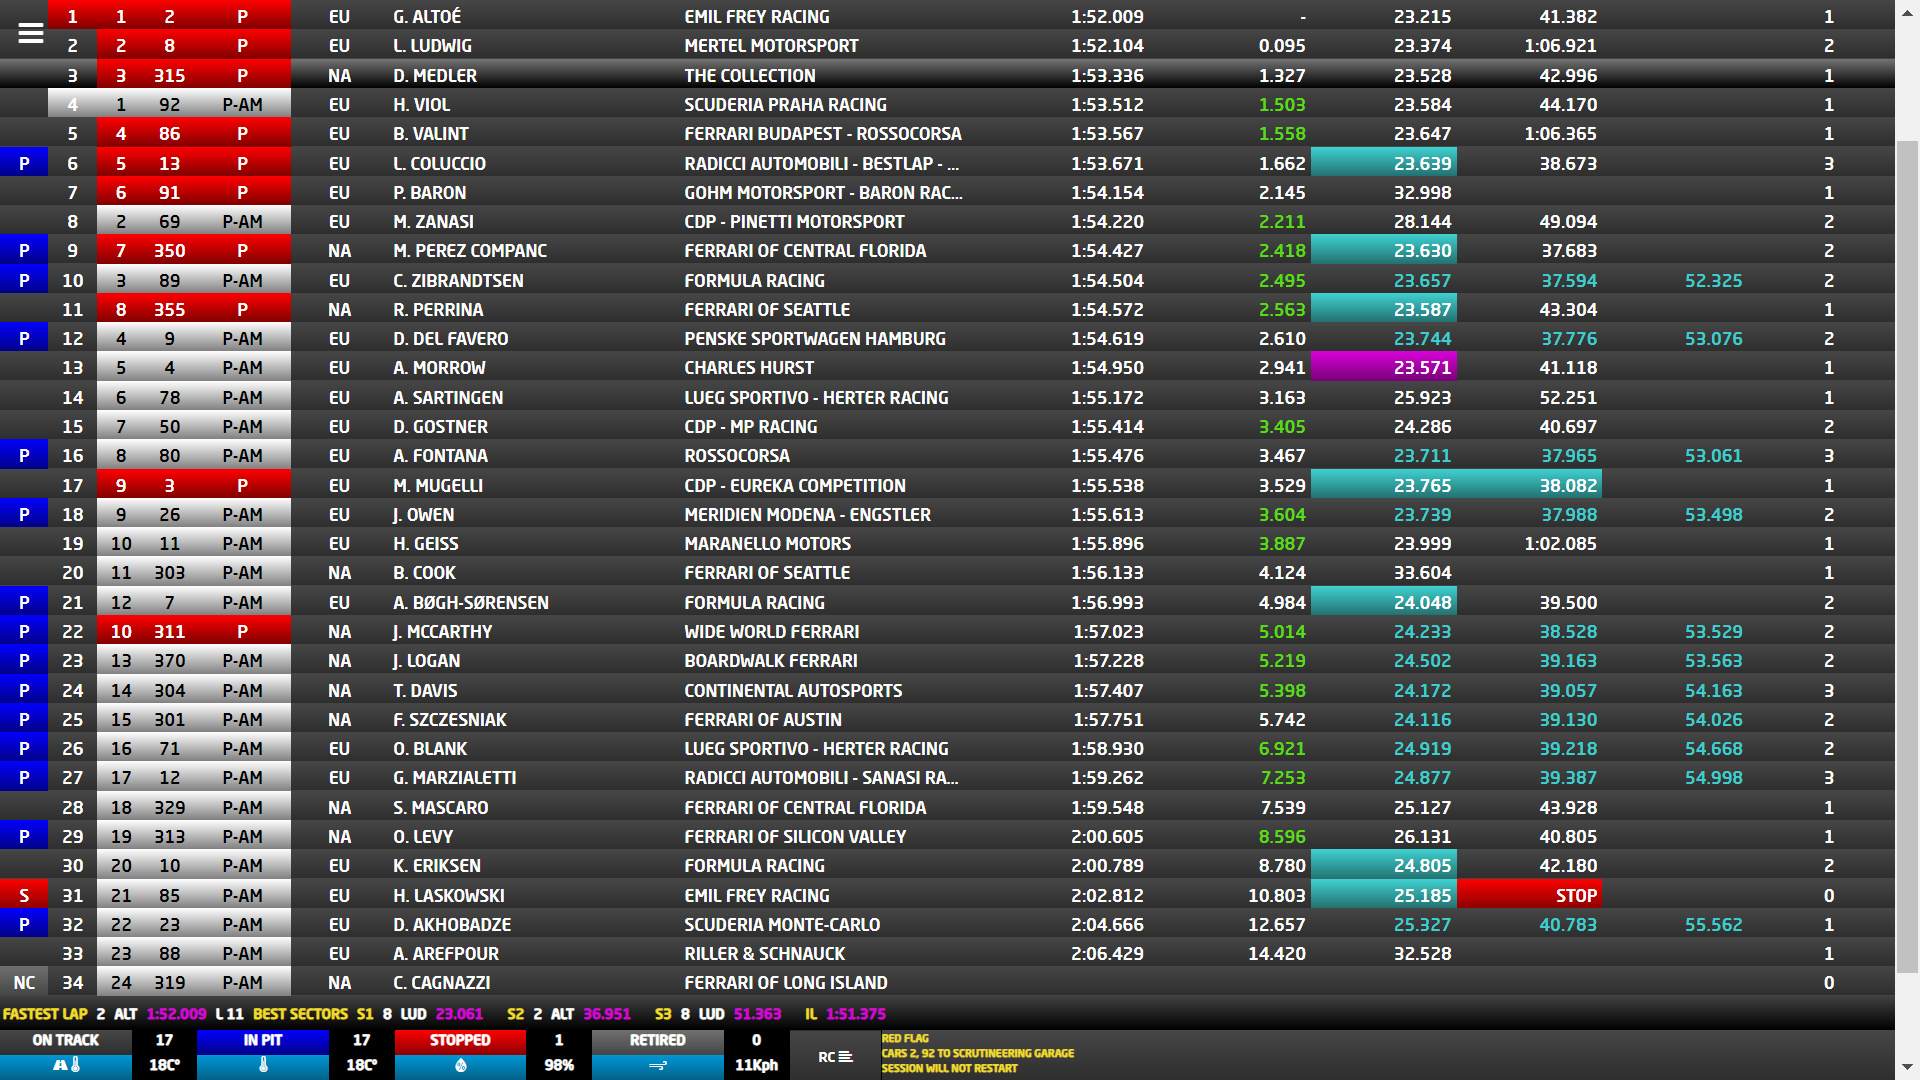Click team CDP - PINETTI MOTORSPORT

[794, 221]
